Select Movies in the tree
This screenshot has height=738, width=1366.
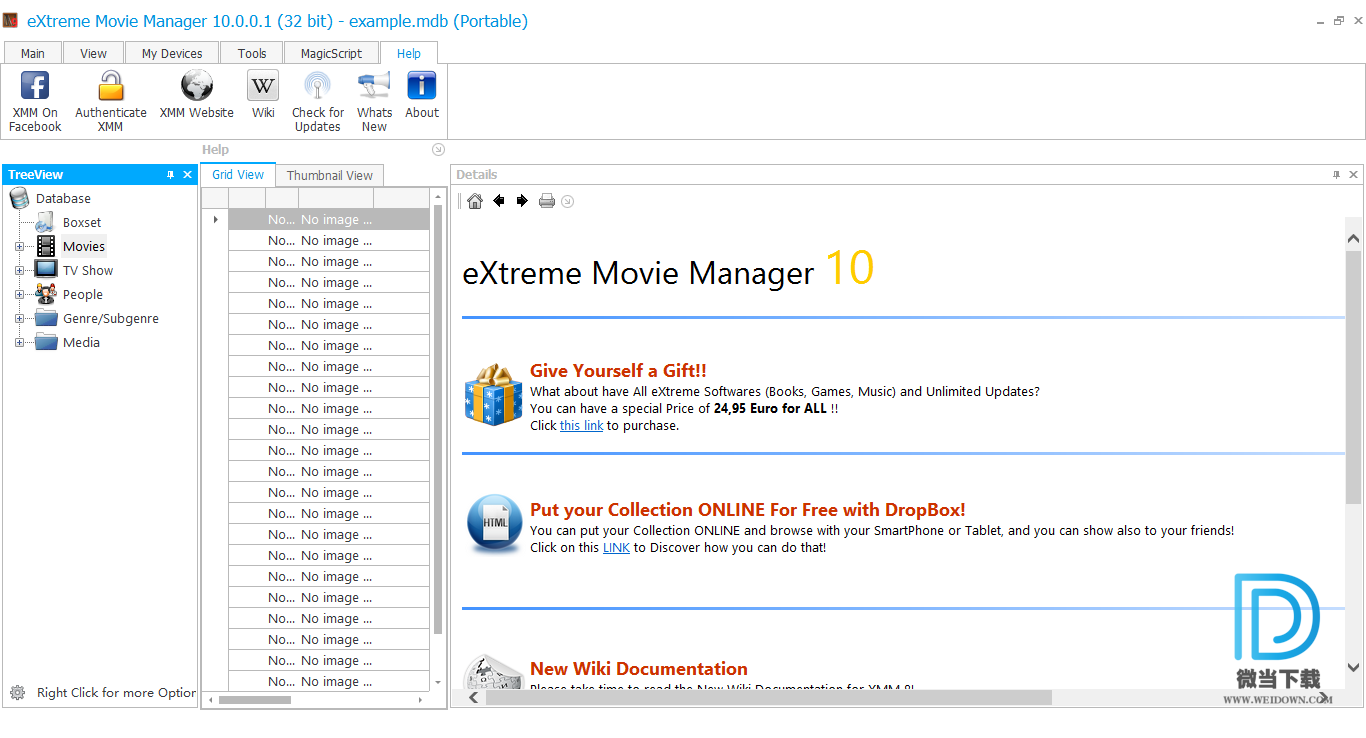[x=84, y=247]
